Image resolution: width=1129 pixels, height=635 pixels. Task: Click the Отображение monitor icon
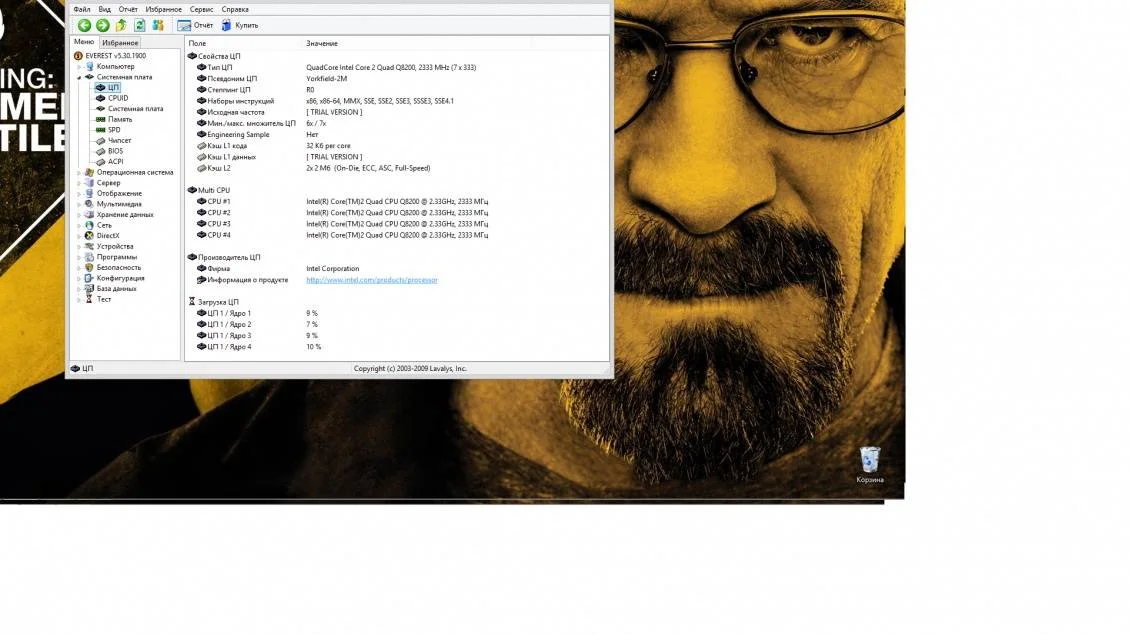[x=89, y=194]
